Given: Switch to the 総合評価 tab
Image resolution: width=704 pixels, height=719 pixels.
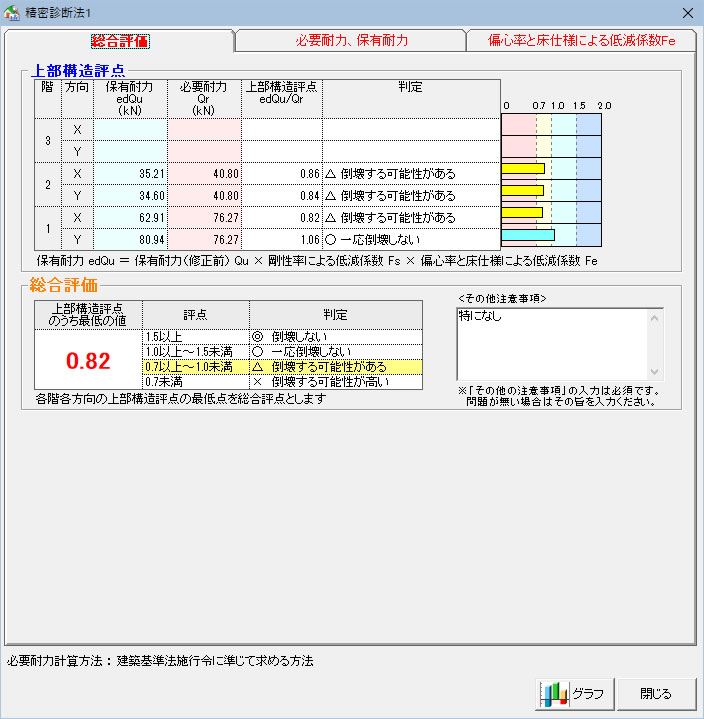Looking at the screenshot, I should pyautogui.click(x=120, y=41).
